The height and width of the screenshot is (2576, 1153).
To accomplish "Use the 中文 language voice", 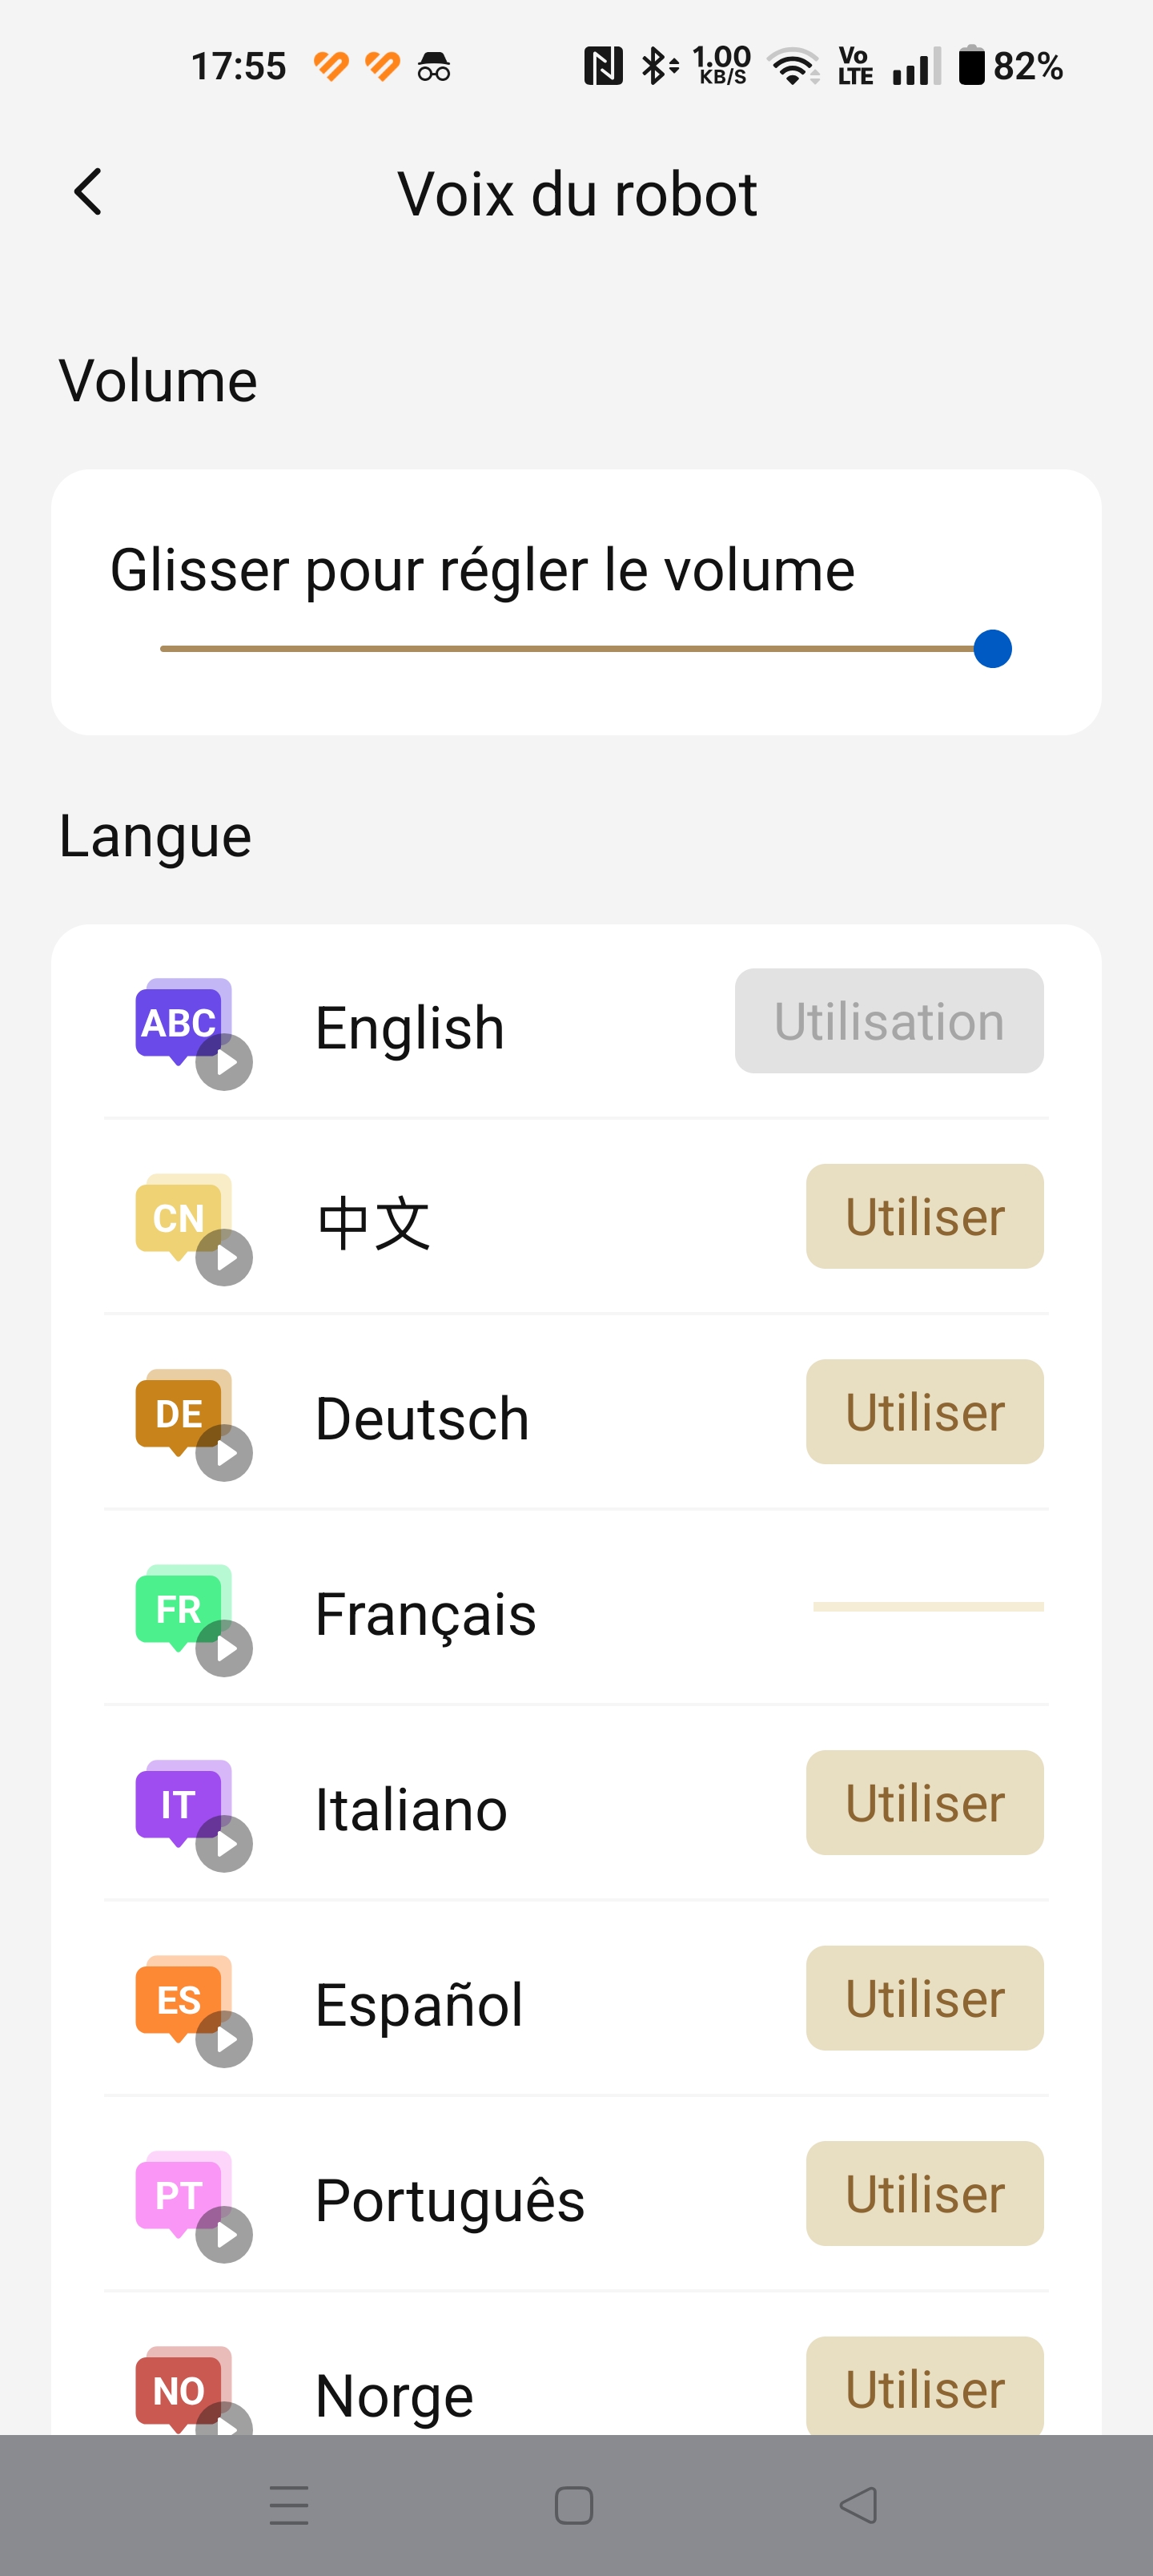I will coord(925,1216).
